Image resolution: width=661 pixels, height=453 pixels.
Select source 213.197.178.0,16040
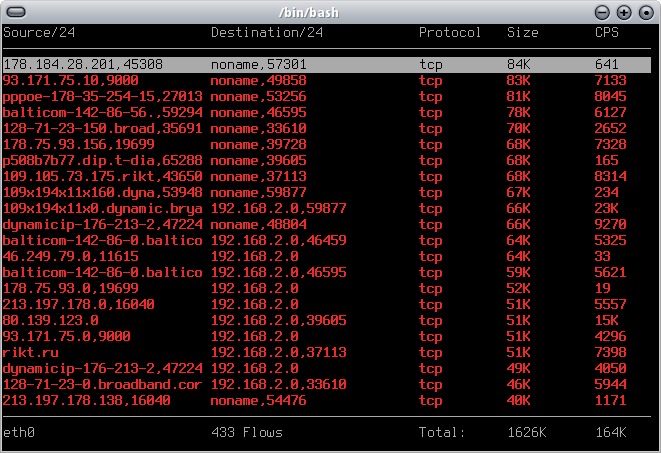tap(78, 305)
